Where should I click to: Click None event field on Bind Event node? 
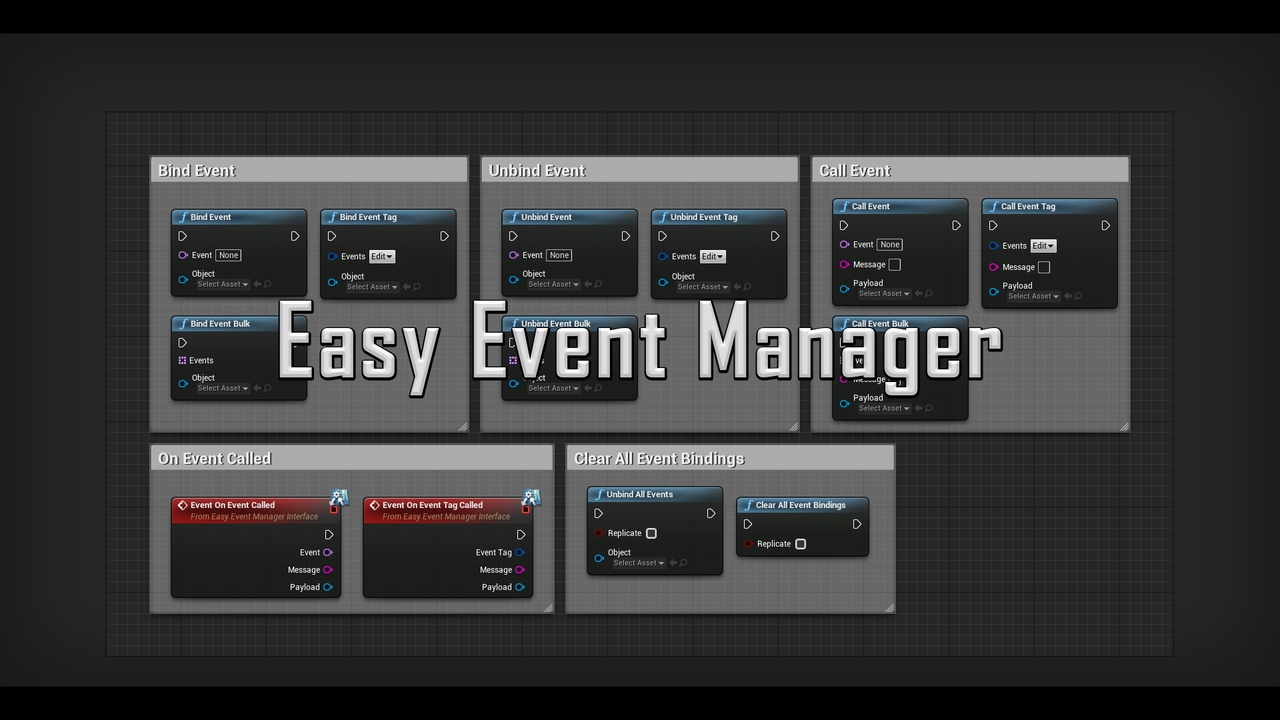point(229,255)
